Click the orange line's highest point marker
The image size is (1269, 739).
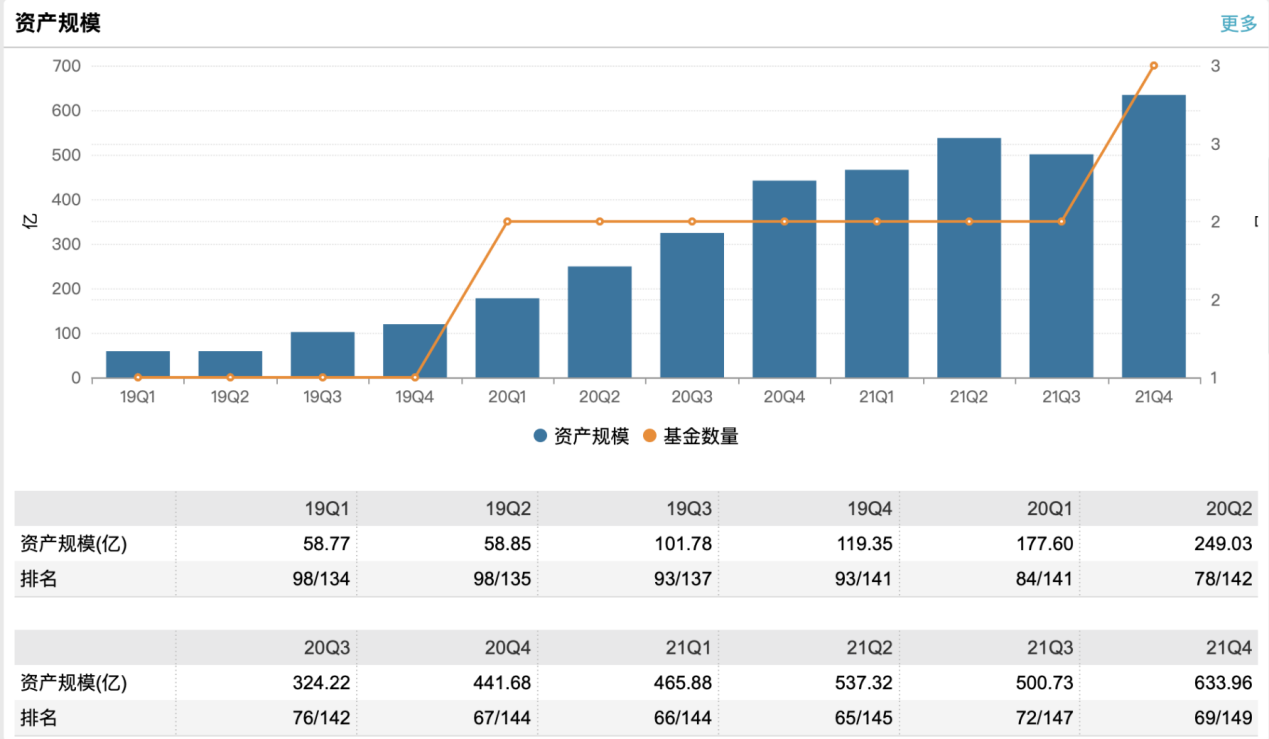click(1153, 66)
